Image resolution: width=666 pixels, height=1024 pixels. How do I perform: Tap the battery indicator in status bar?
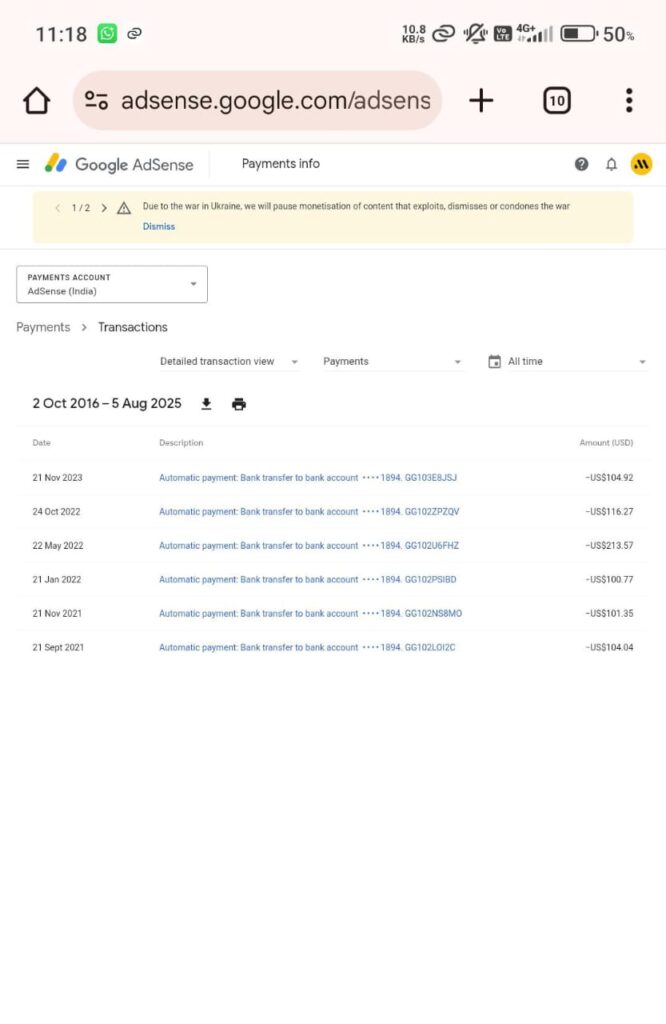[579, 33]
